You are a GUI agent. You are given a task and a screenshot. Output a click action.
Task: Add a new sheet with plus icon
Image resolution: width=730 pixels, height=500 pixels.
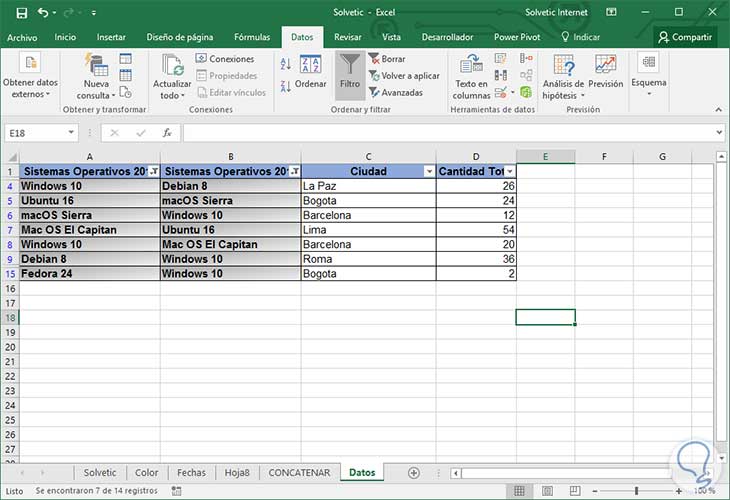(413, 473)
